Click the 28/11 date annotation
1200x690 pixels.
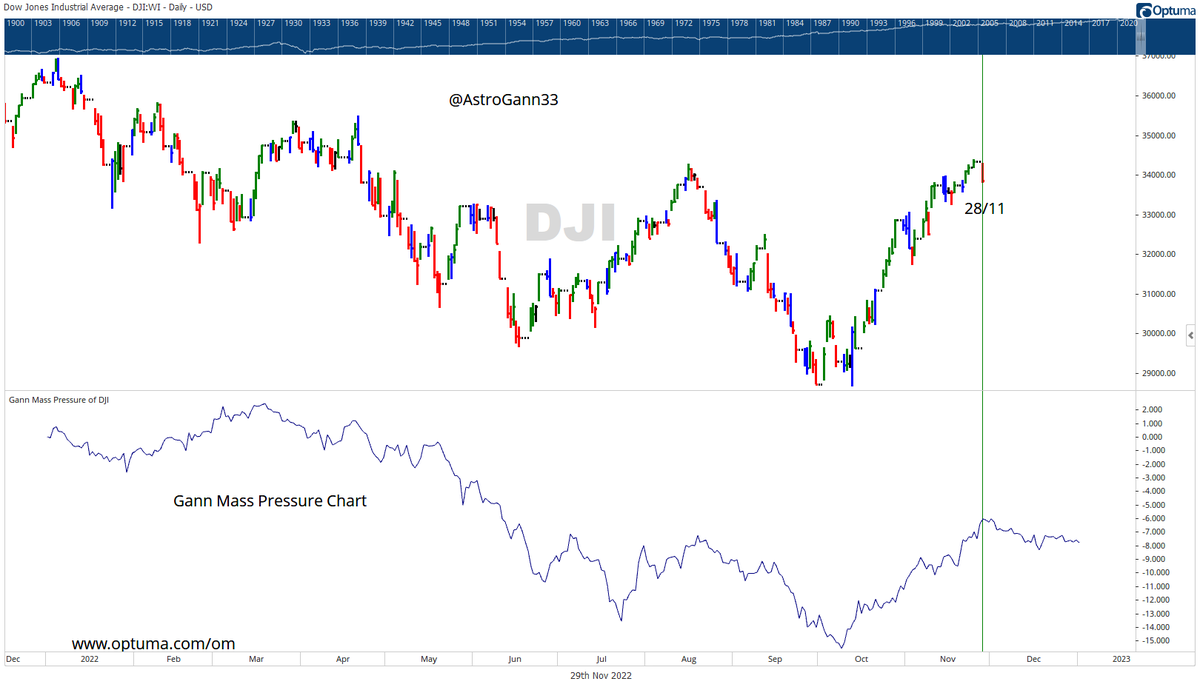(984, 209)
